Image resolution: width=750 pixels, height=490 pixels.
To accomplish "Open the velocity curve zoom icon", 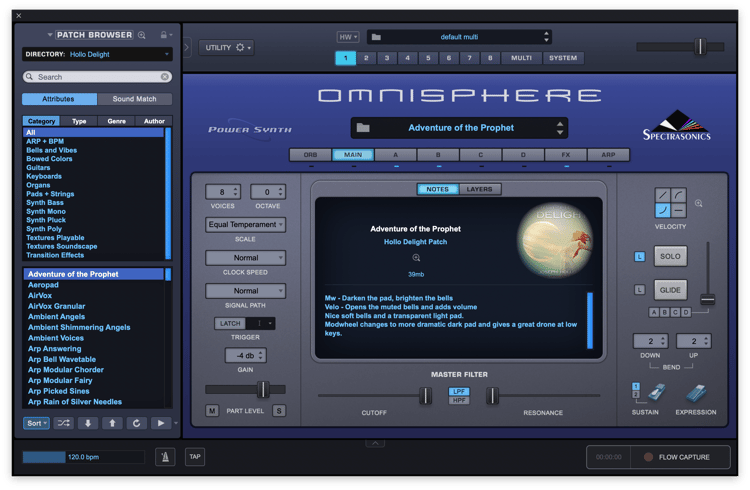I will [698, 203].
